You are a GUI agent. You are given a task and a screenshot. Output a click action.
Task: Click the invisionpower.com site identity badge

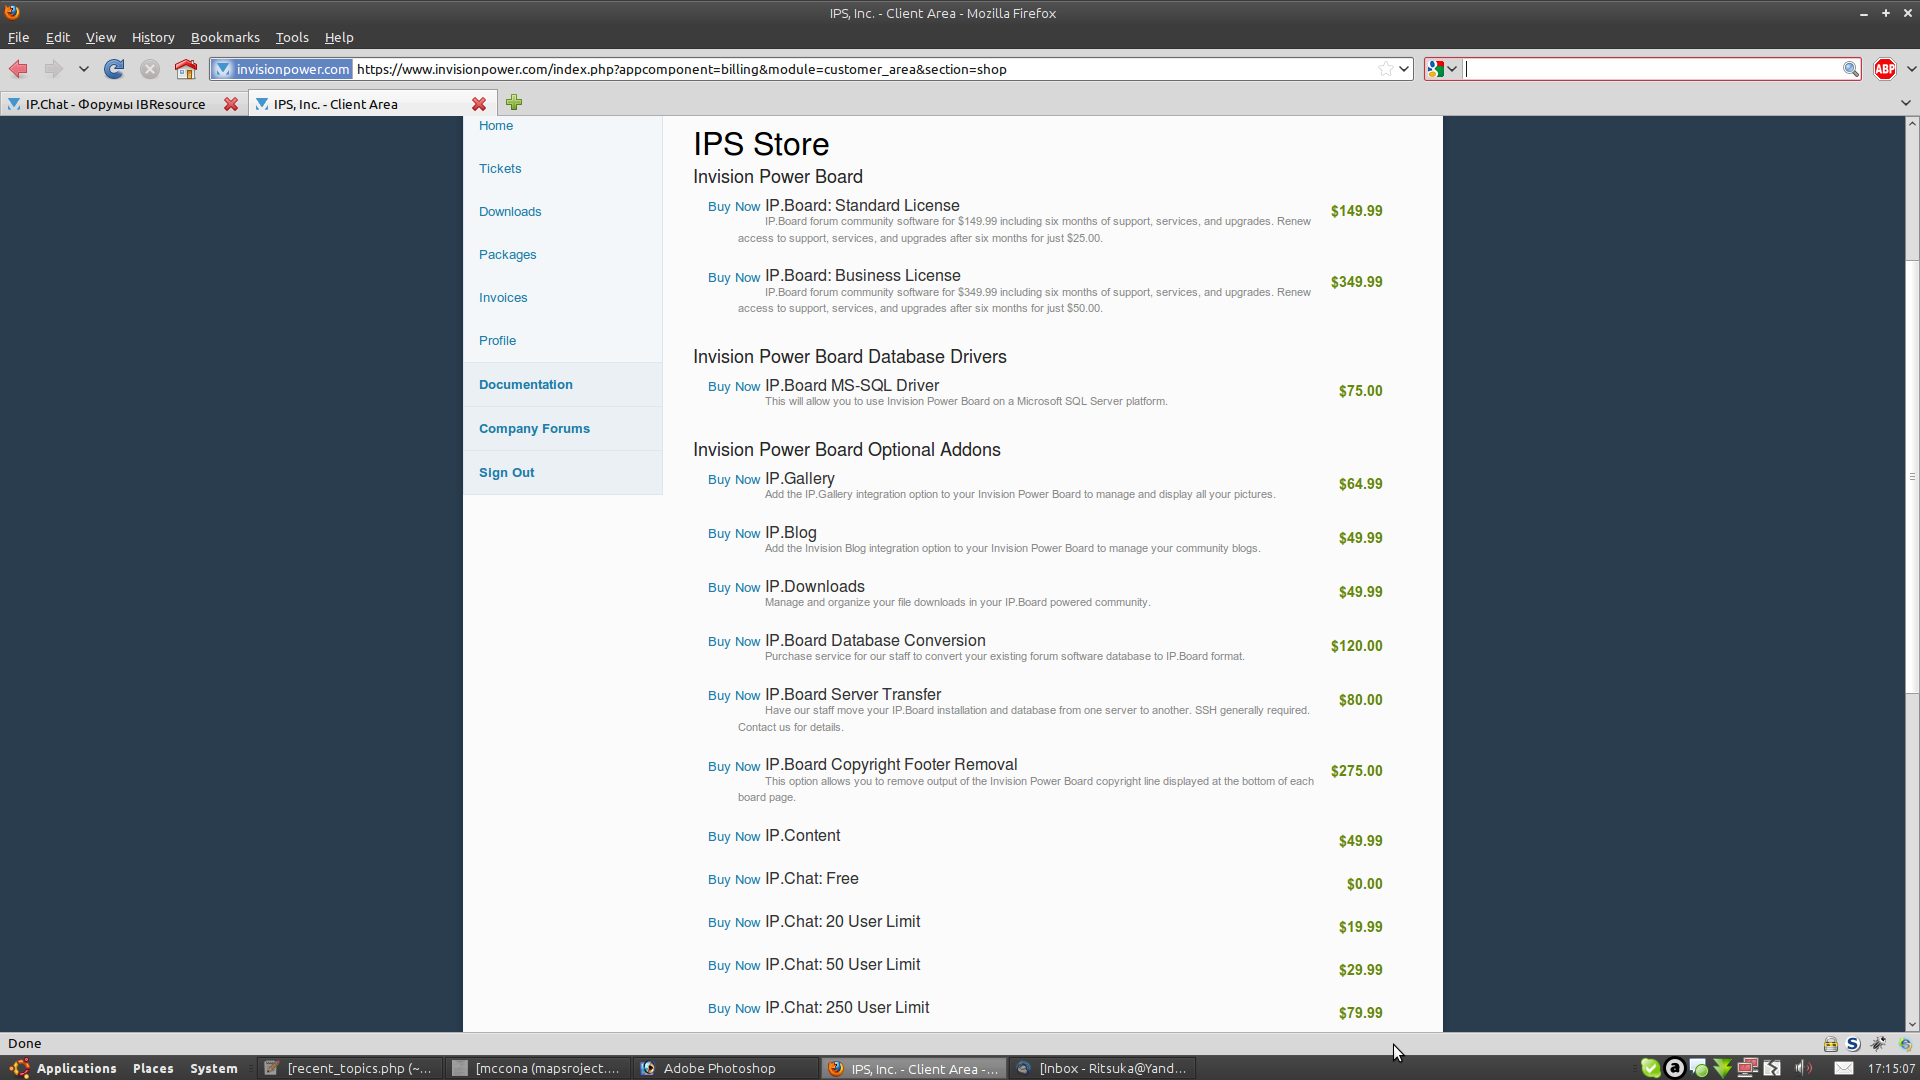tap(282, 69)
